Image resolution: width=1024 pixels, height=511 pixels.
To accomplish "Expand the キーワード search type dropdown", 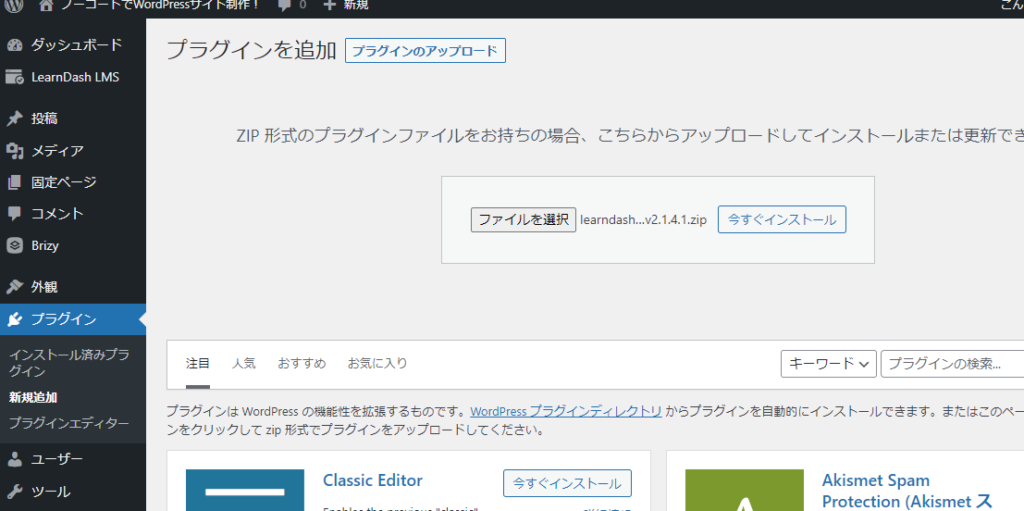I will tap(828, 364).
